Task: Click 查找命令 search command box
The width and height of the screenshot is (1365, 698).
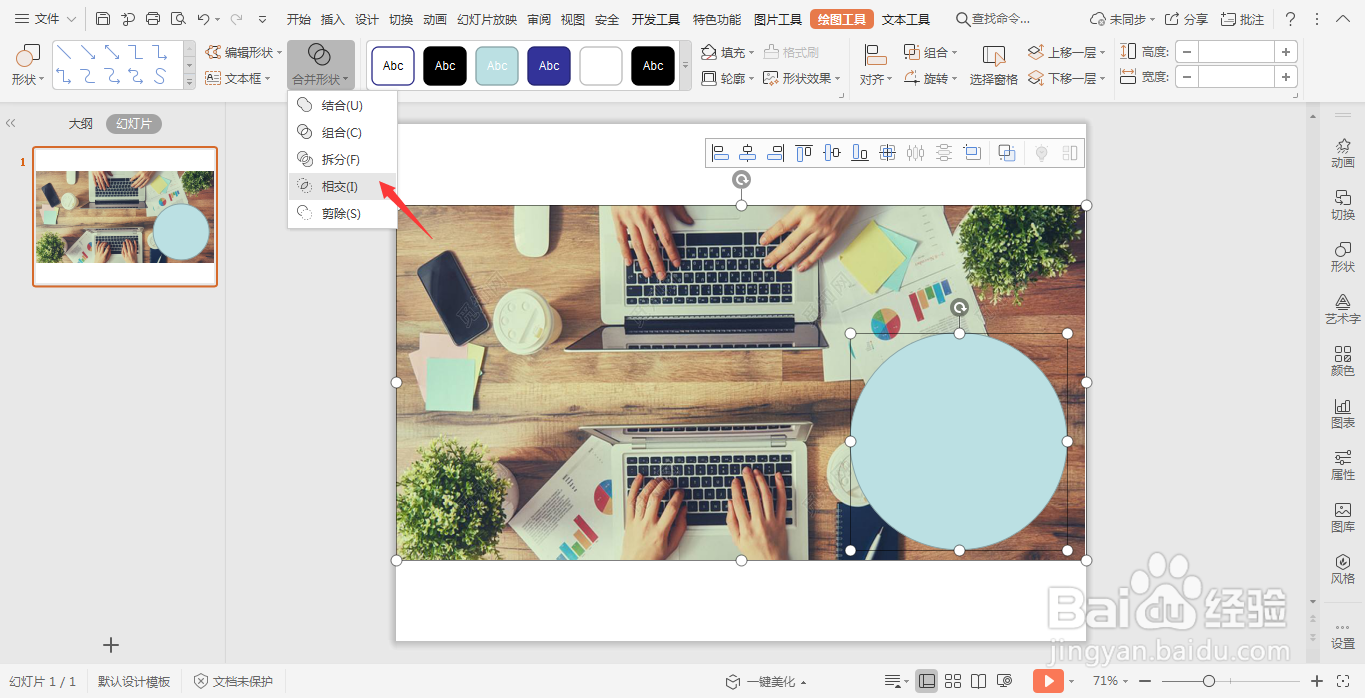Action: pyautogui.click(x=994, y=19)
